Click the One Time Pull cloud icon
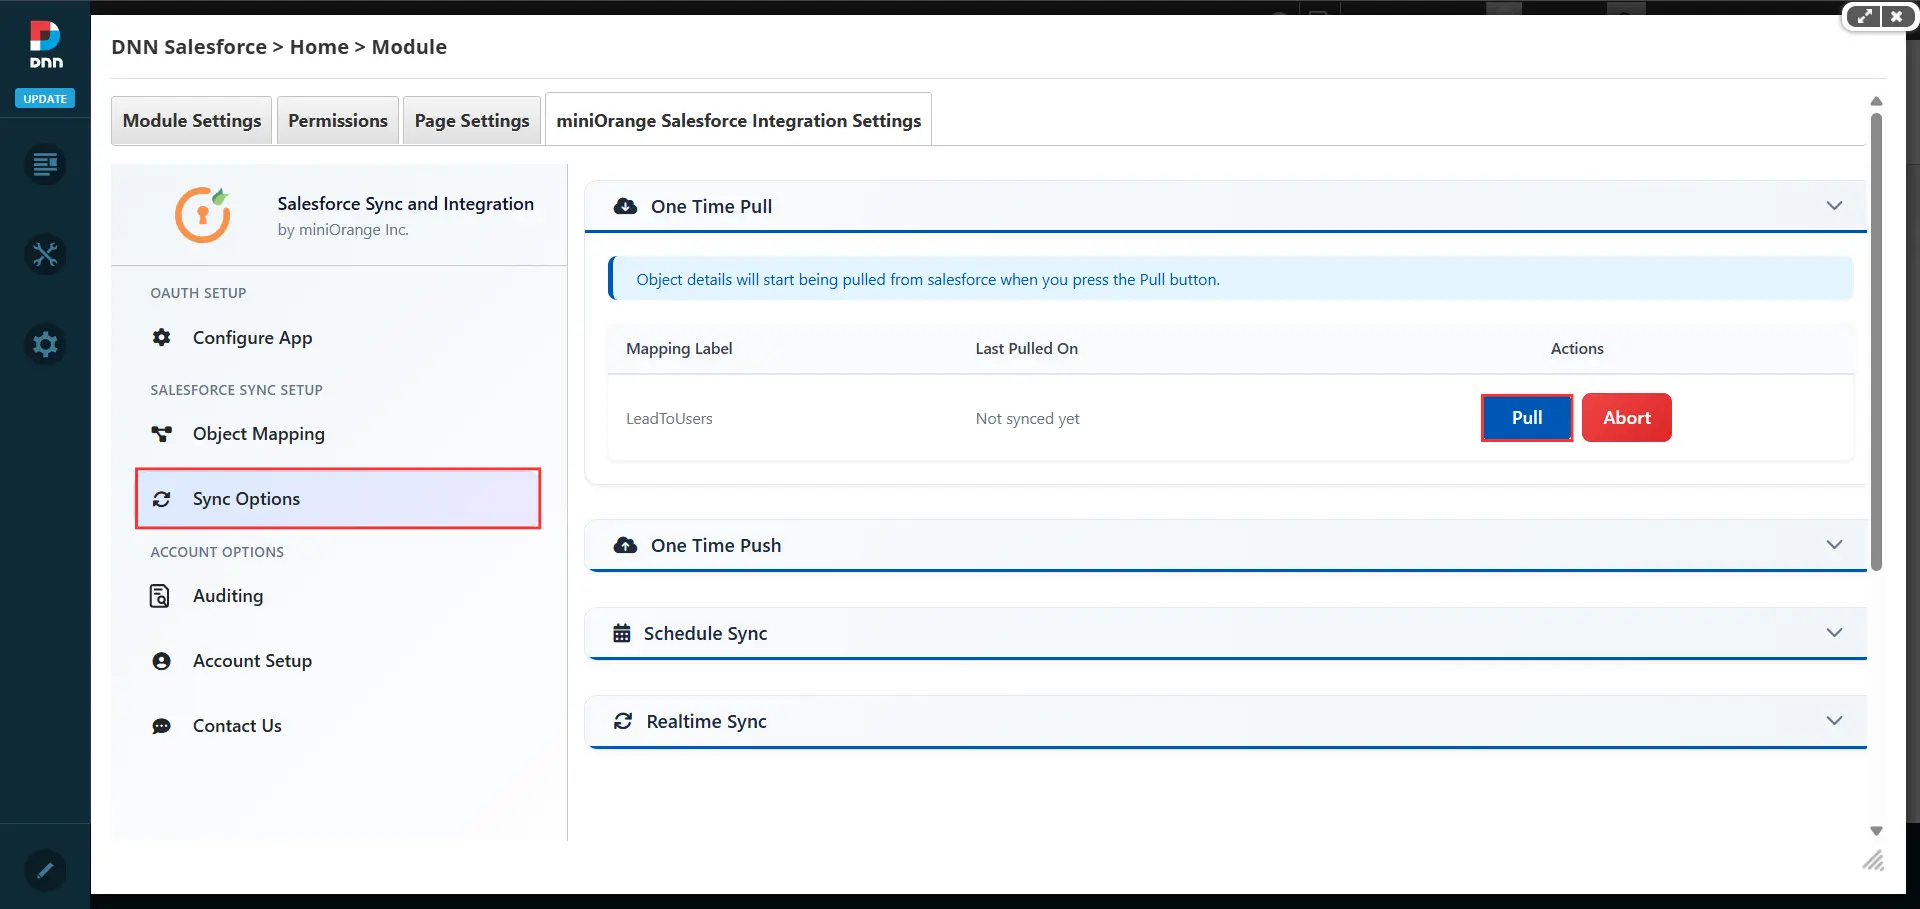Image resolution: width=1920 pixels, height=909 pixels. click(625, 206)
